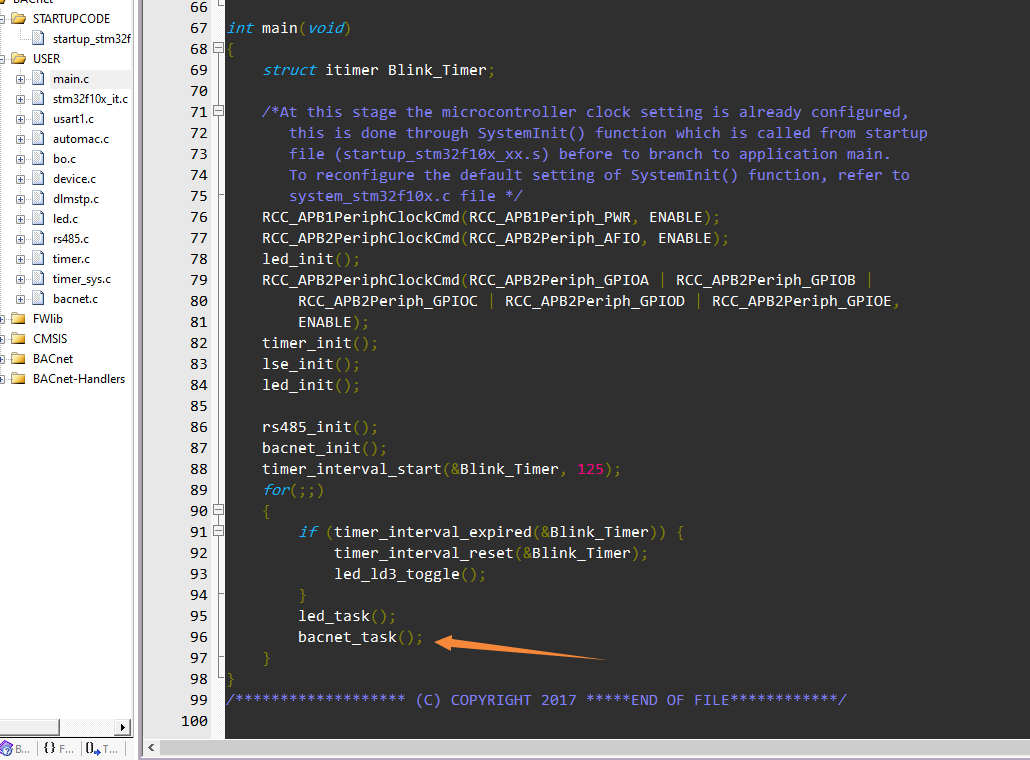
Task: Select led.c in the tree
Action: tap(65, 219)
